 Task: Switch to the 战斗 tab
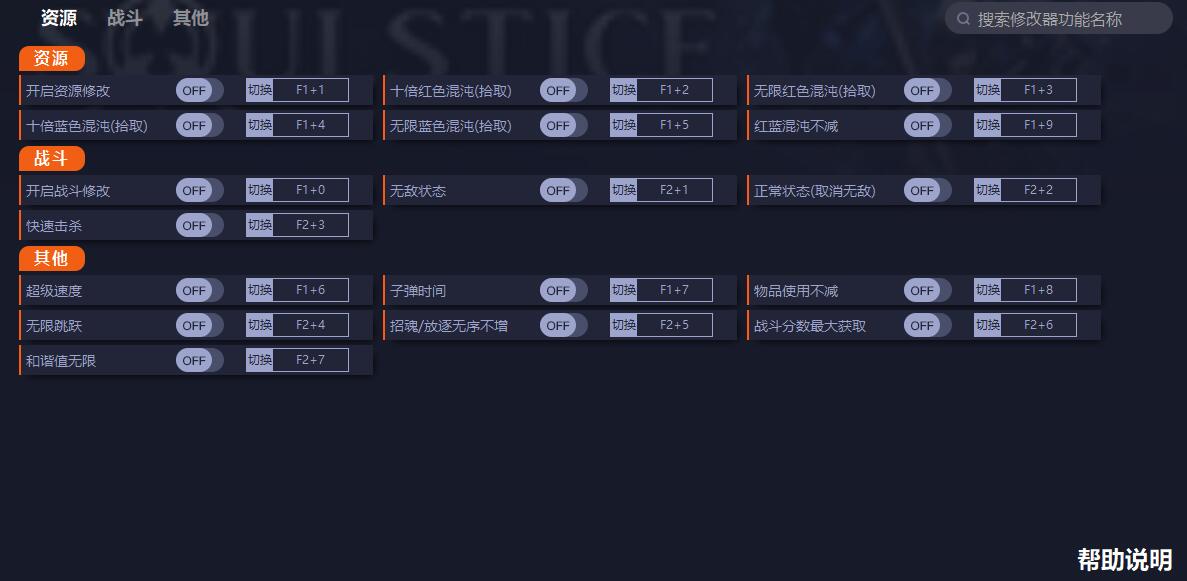pyautogui.click(x=125, y=18)
